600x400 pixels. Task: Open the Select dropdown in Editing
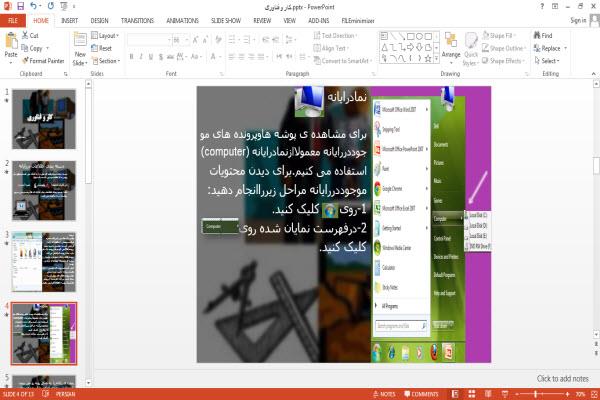pos(547,61)
